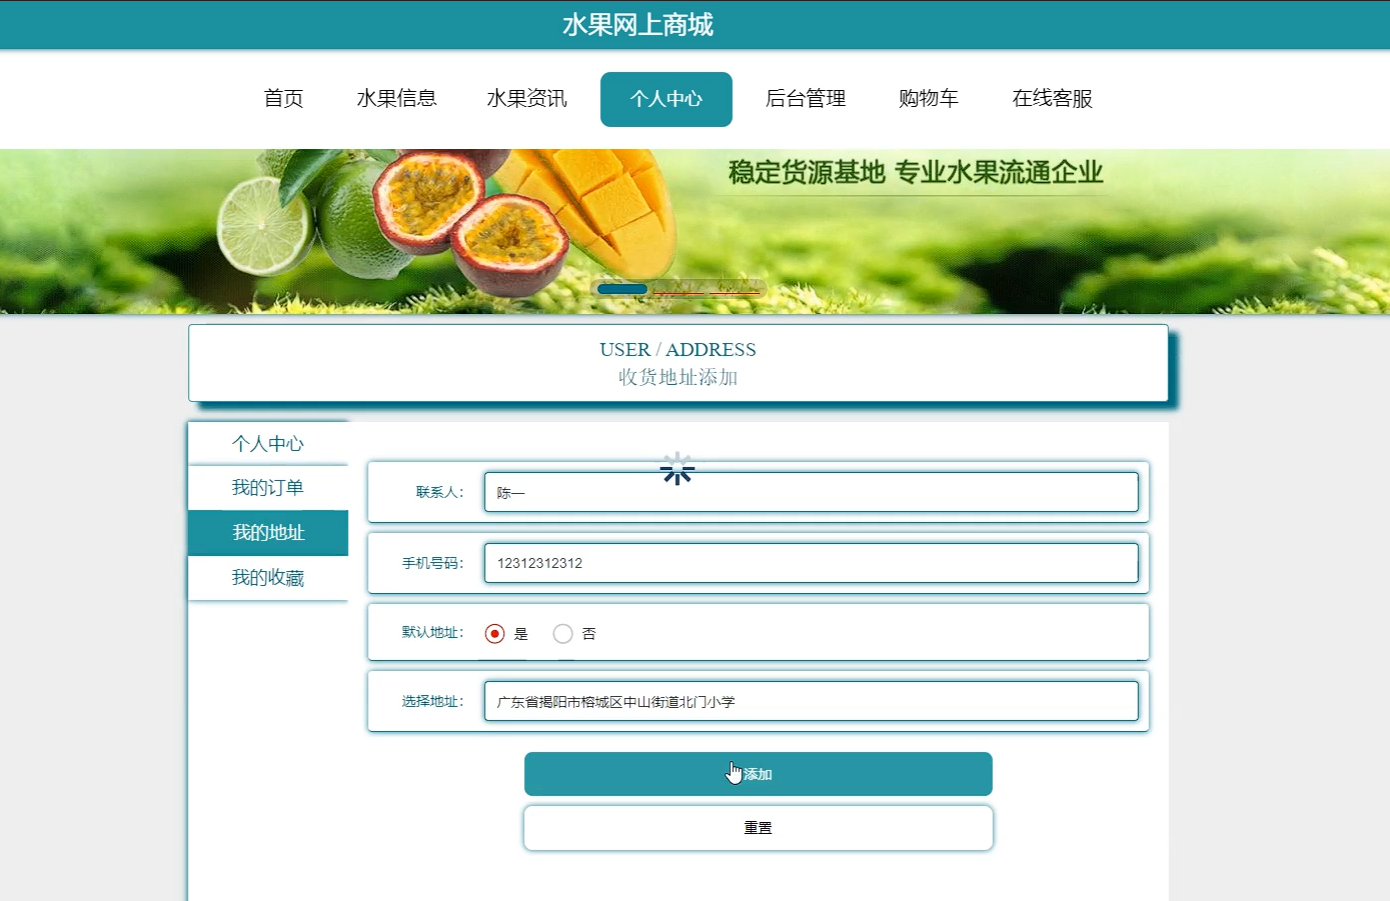The height and width of the screenshot is (901, 1390).
Task: Open the 我的收藏 sidebar section
Action: (268, 577)
